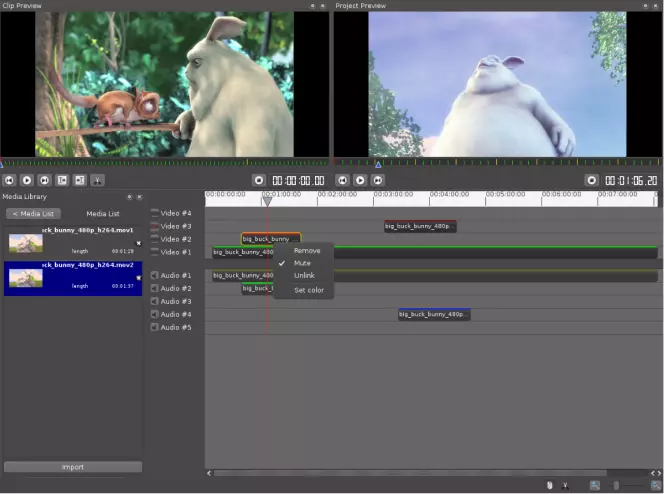Click the long clip on Video #1 track
The height and width of the screenshot is (494, 664).
pyautogui.click(x=435, y=252)
